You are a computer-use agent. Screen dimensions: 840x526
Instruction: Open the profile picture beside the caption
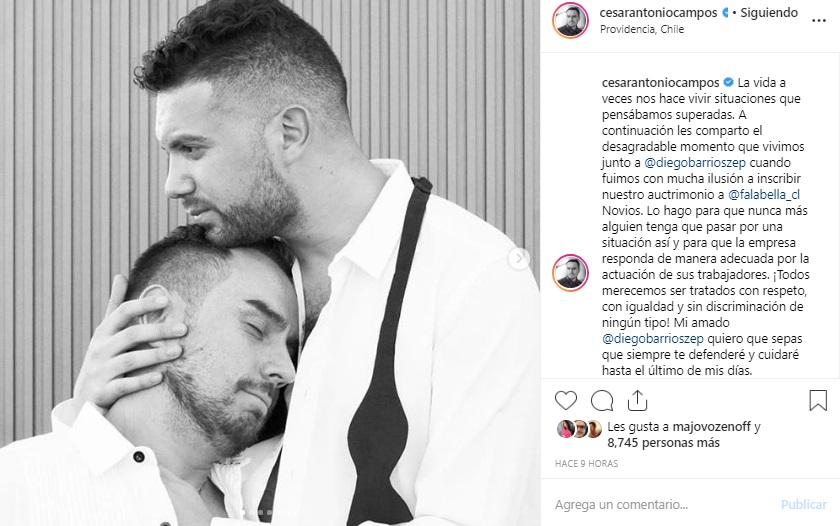(570, 272)
